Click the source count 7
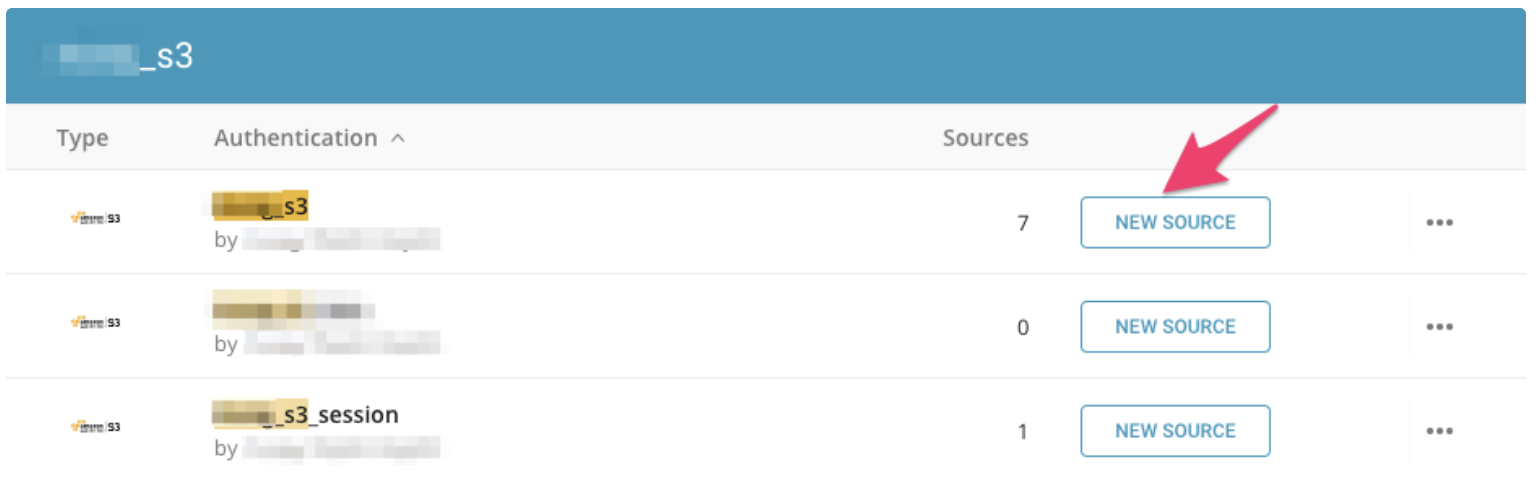1536x496 pixels. click(x=1022, y=223)
